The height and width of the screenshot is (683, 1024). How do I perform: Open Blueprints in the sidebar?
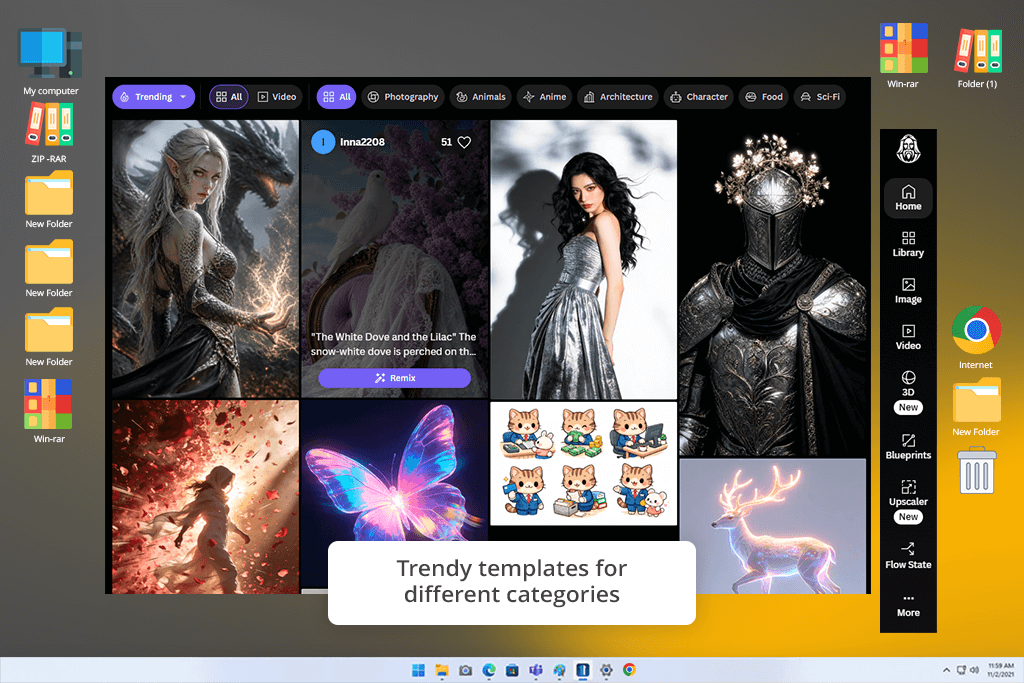coord(908,447)
